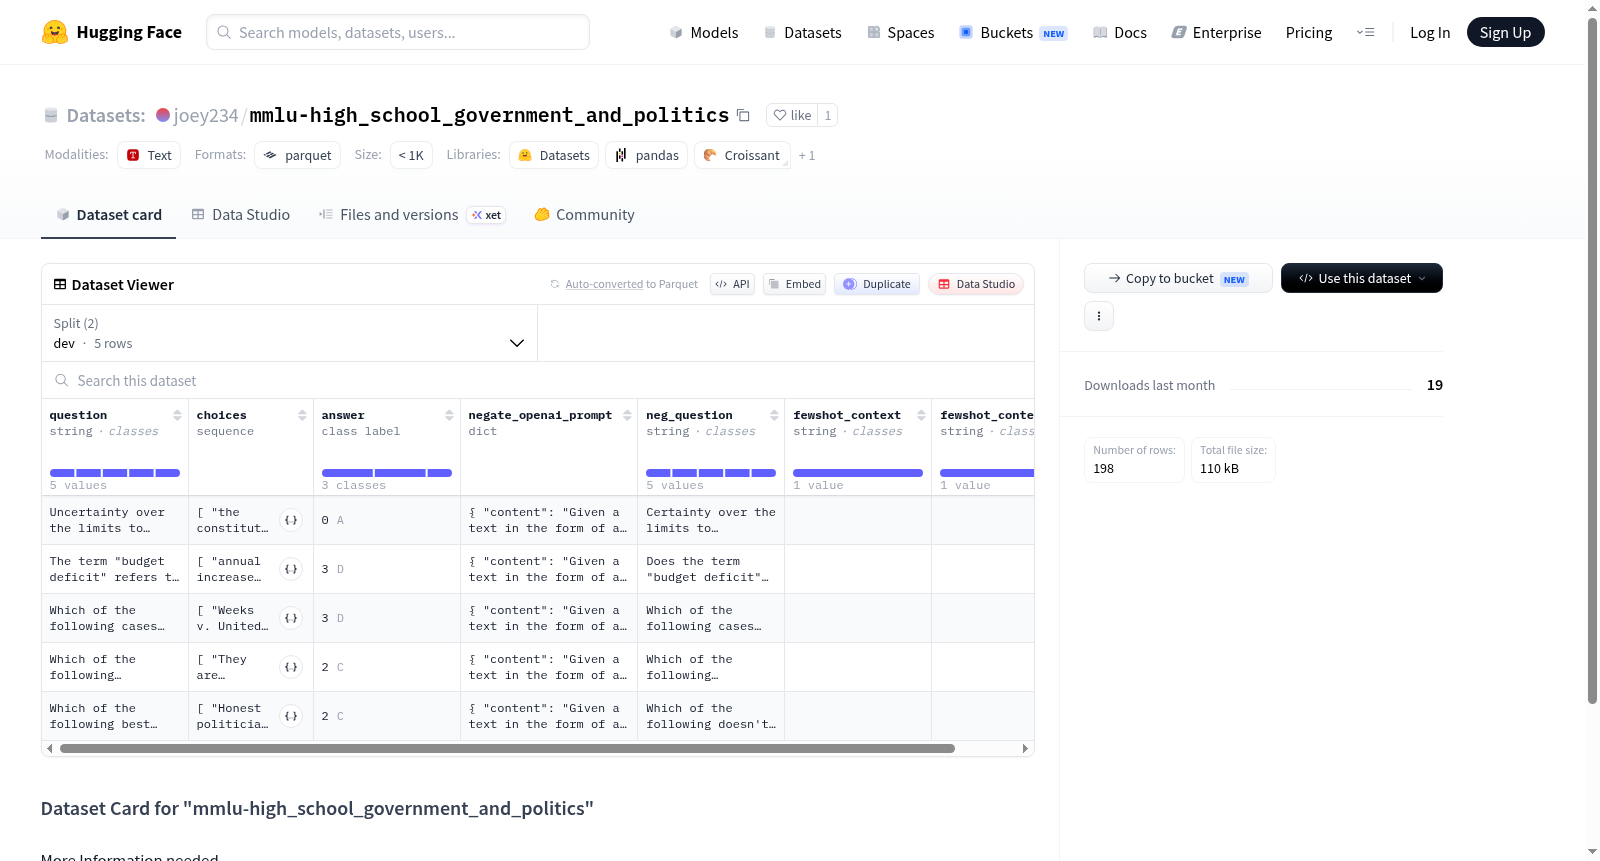1600x861 pixels.
Task: Expand choices JSON for the 'annual increase…' row
Action: [x=291, y=569]
